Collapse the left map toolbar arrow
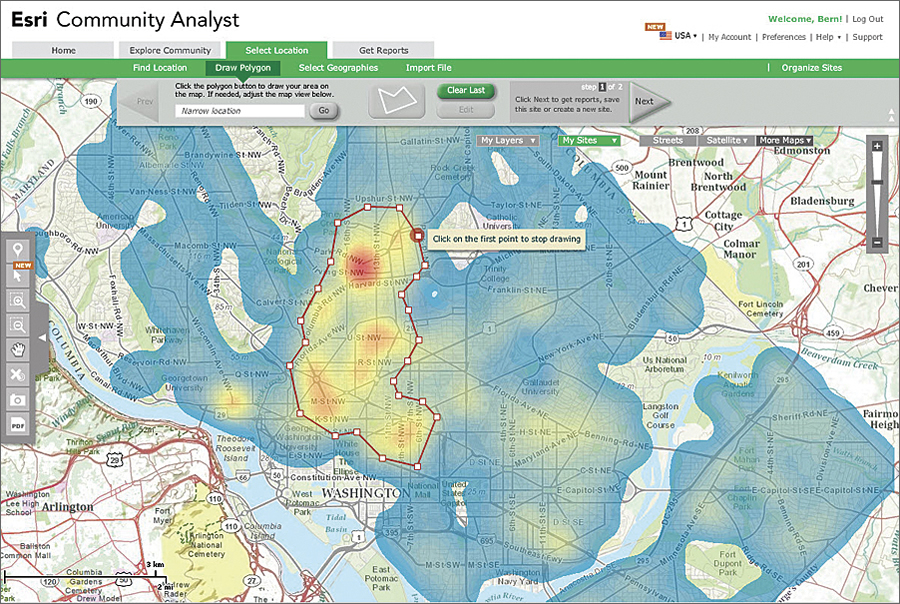Image resolution: width=900 pixels, height=604 pixels. point(42,338)
